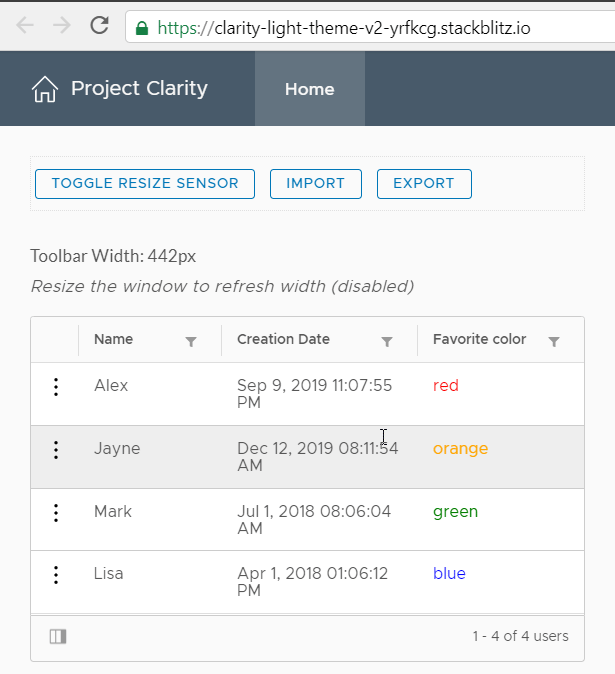
Task: Click the Export button
Action: coord(424,184)
